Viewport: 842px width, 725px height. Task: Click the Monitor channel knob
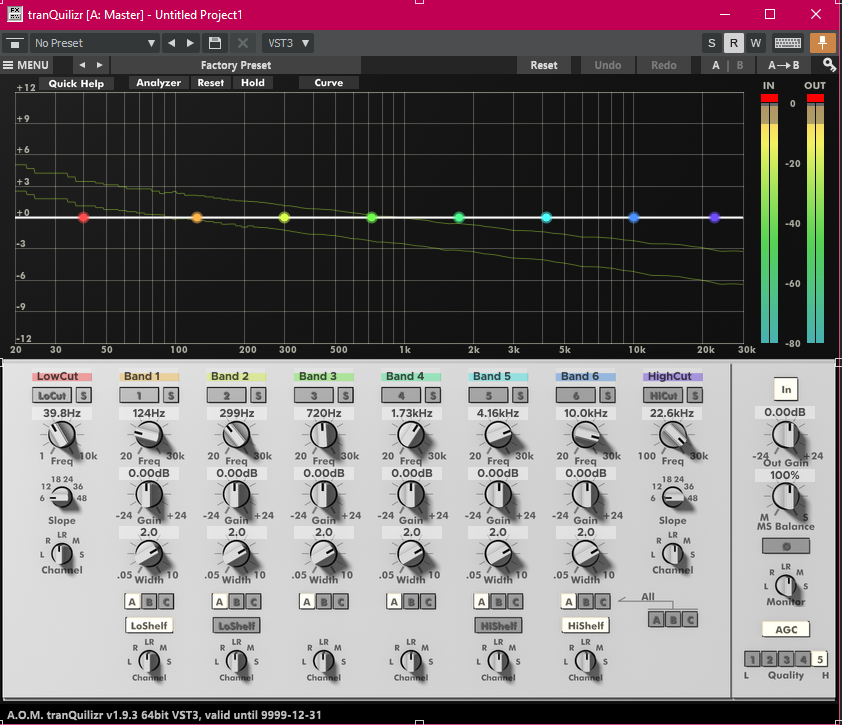tap(786, 585)
